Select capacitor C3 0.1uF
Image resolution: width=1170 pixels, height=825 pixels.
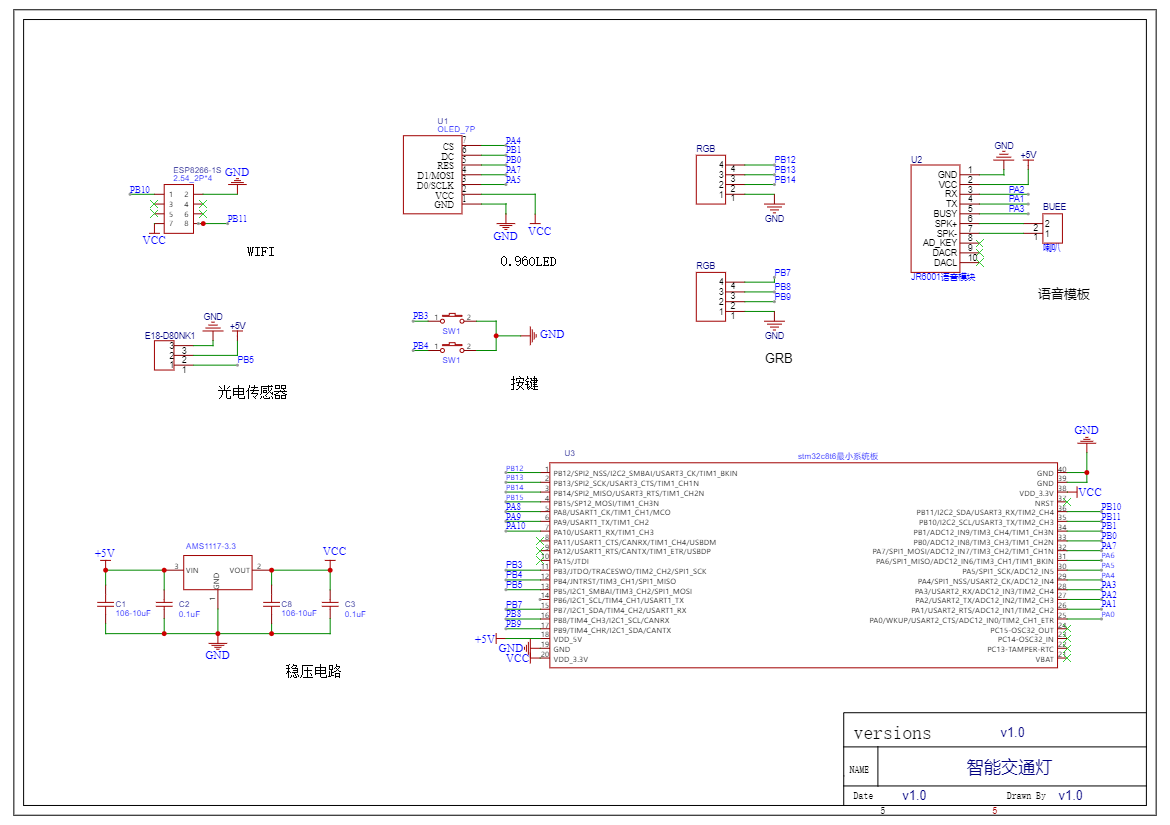330,604
